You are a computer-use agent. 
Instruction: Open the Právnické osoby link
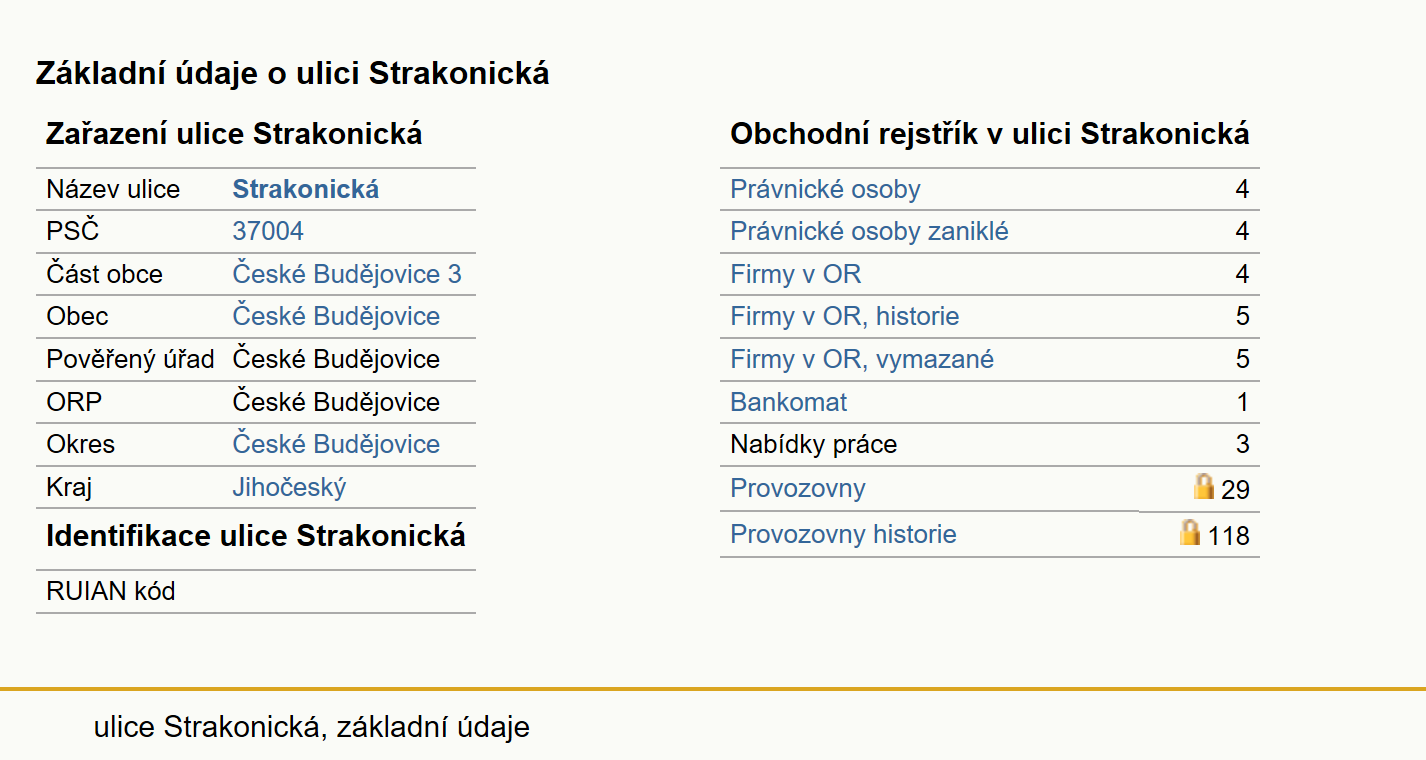[x=825, y=189]
